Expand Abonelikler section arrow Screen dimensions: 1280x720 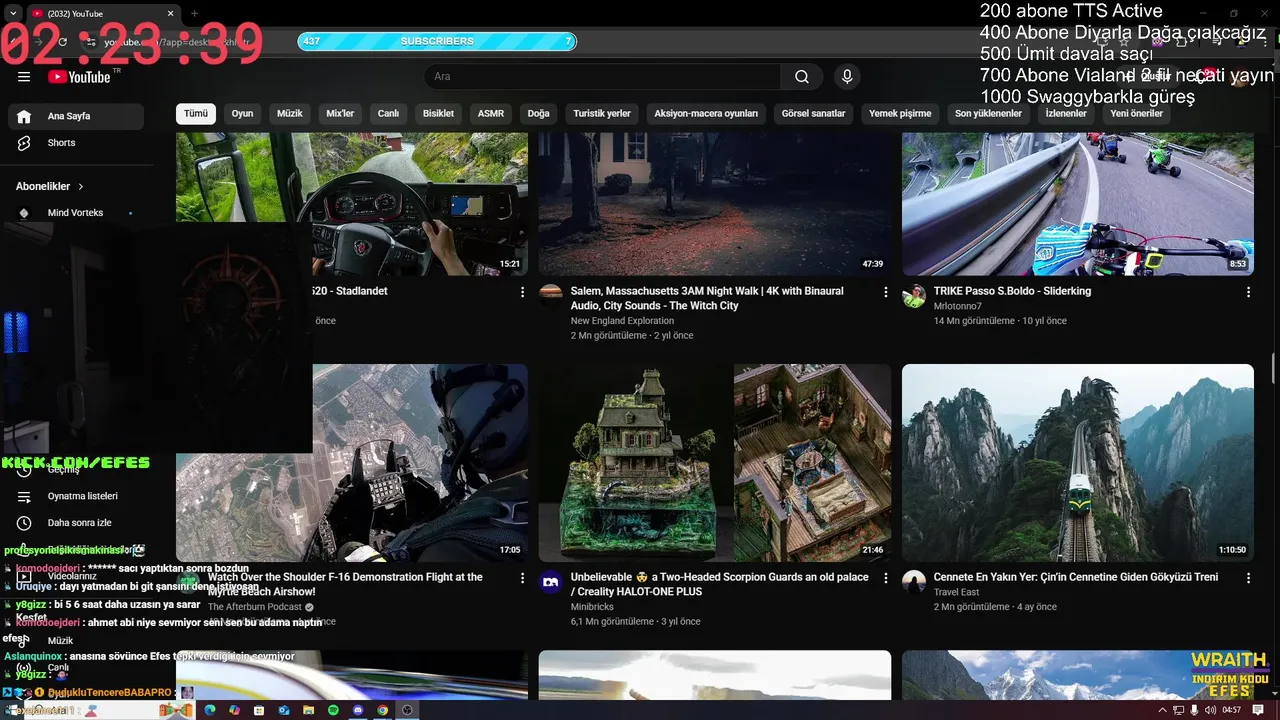tap(81, 187)
